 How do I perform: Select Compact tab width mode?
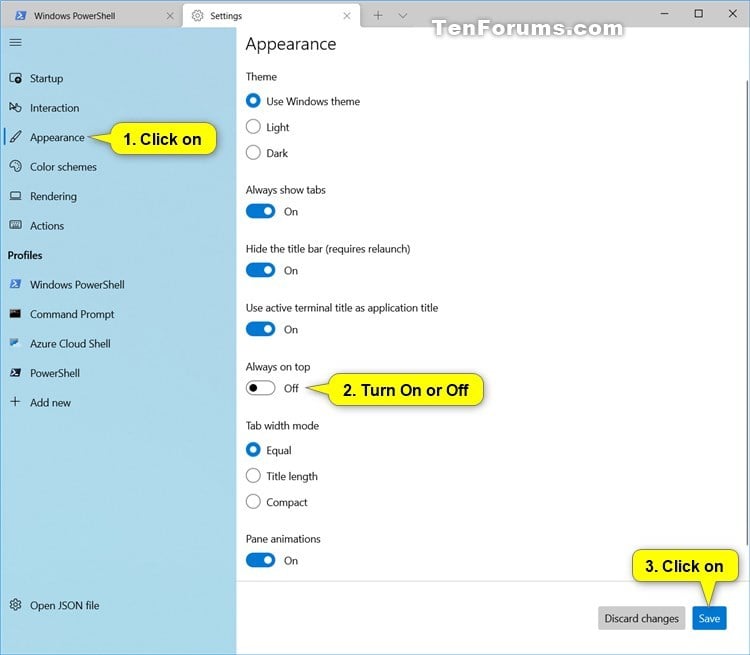coord(253,501)
